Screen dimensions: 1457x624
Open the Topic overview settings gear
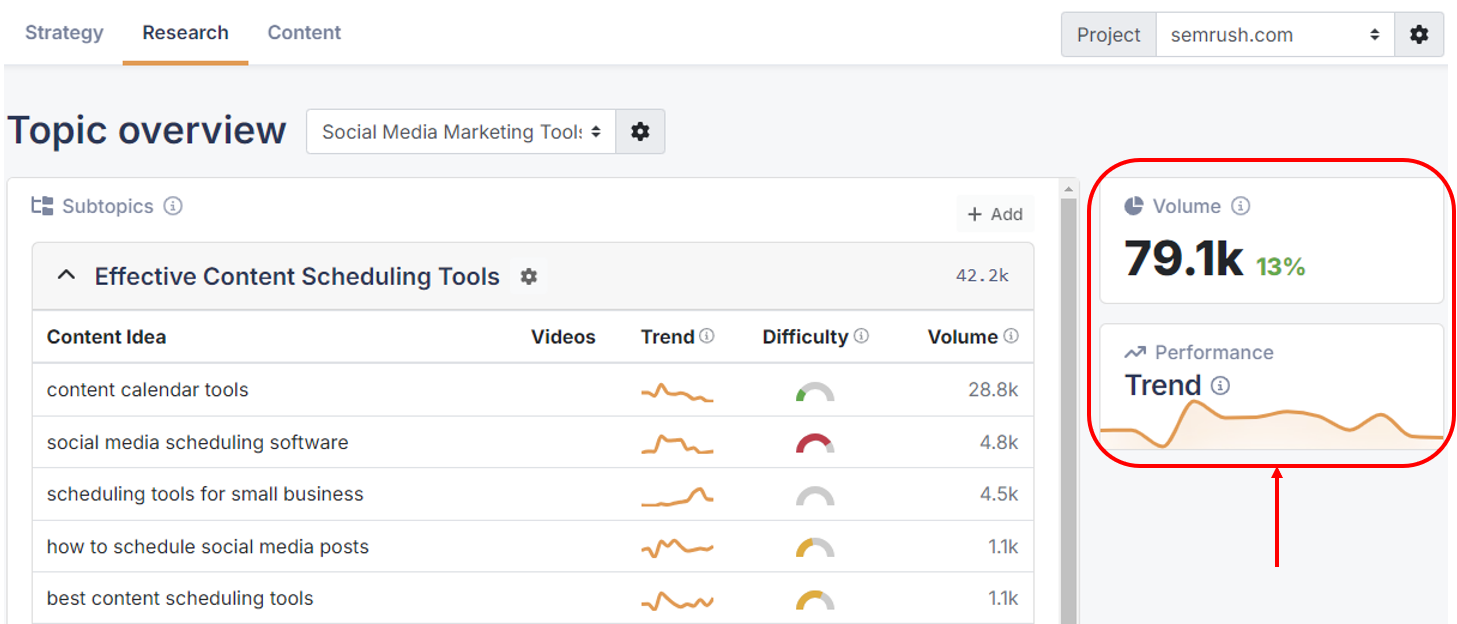pyautogui.click(x=641, y=131)
